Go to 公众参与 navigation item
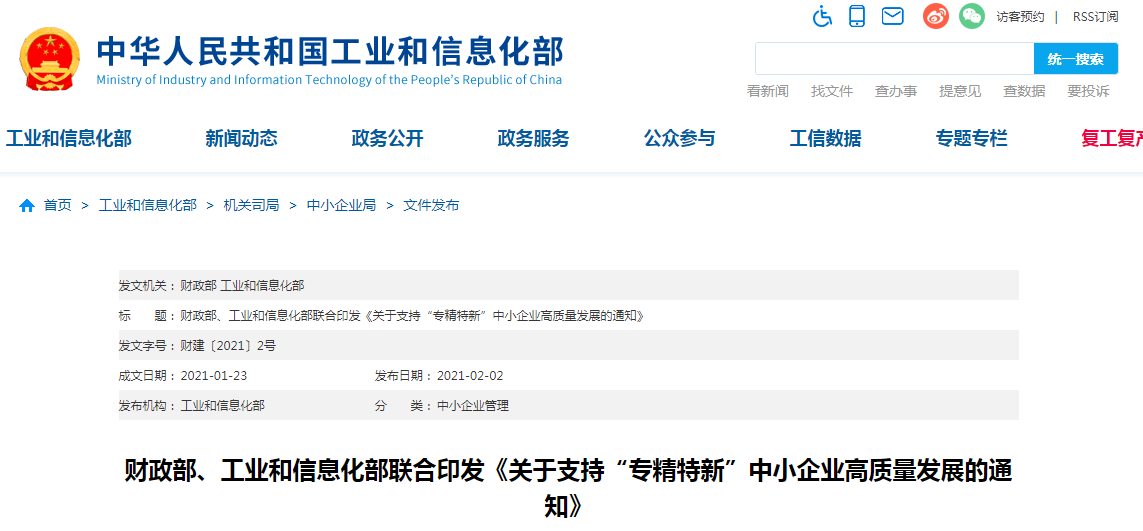 tap(679, 139)
